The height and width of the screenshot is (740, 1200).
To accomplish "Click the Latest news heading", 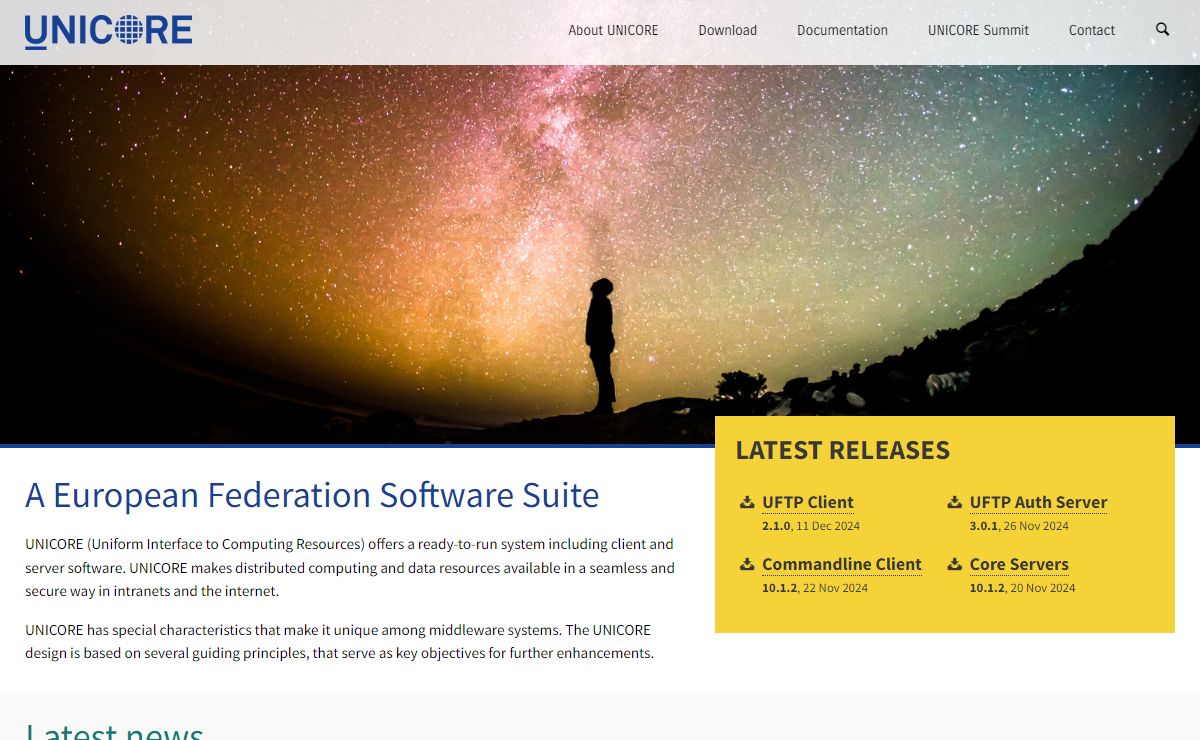I will (x=114, y=730).
